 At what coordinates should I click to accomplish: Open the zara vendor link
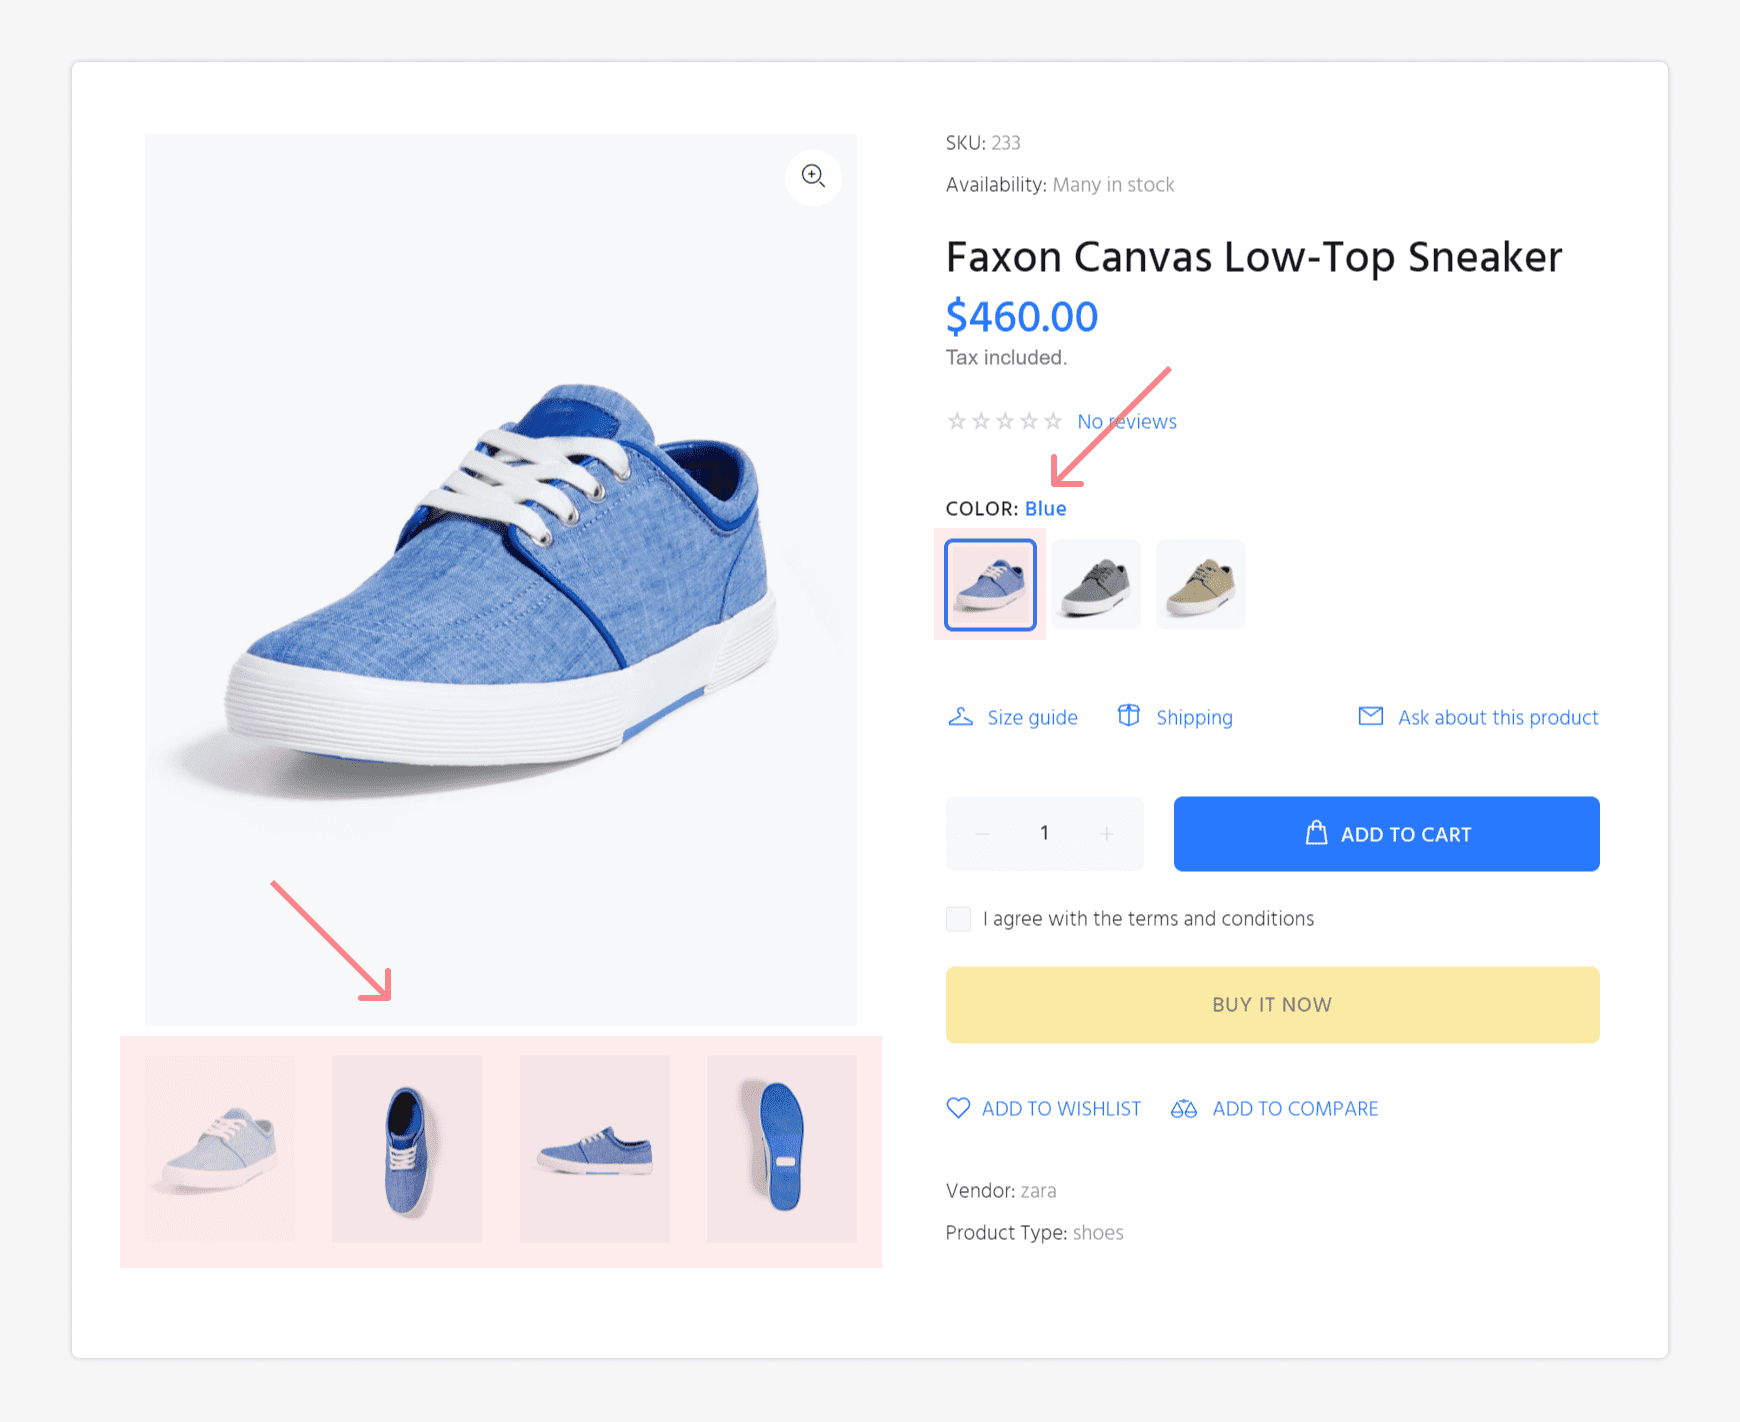(1038, 1190)
